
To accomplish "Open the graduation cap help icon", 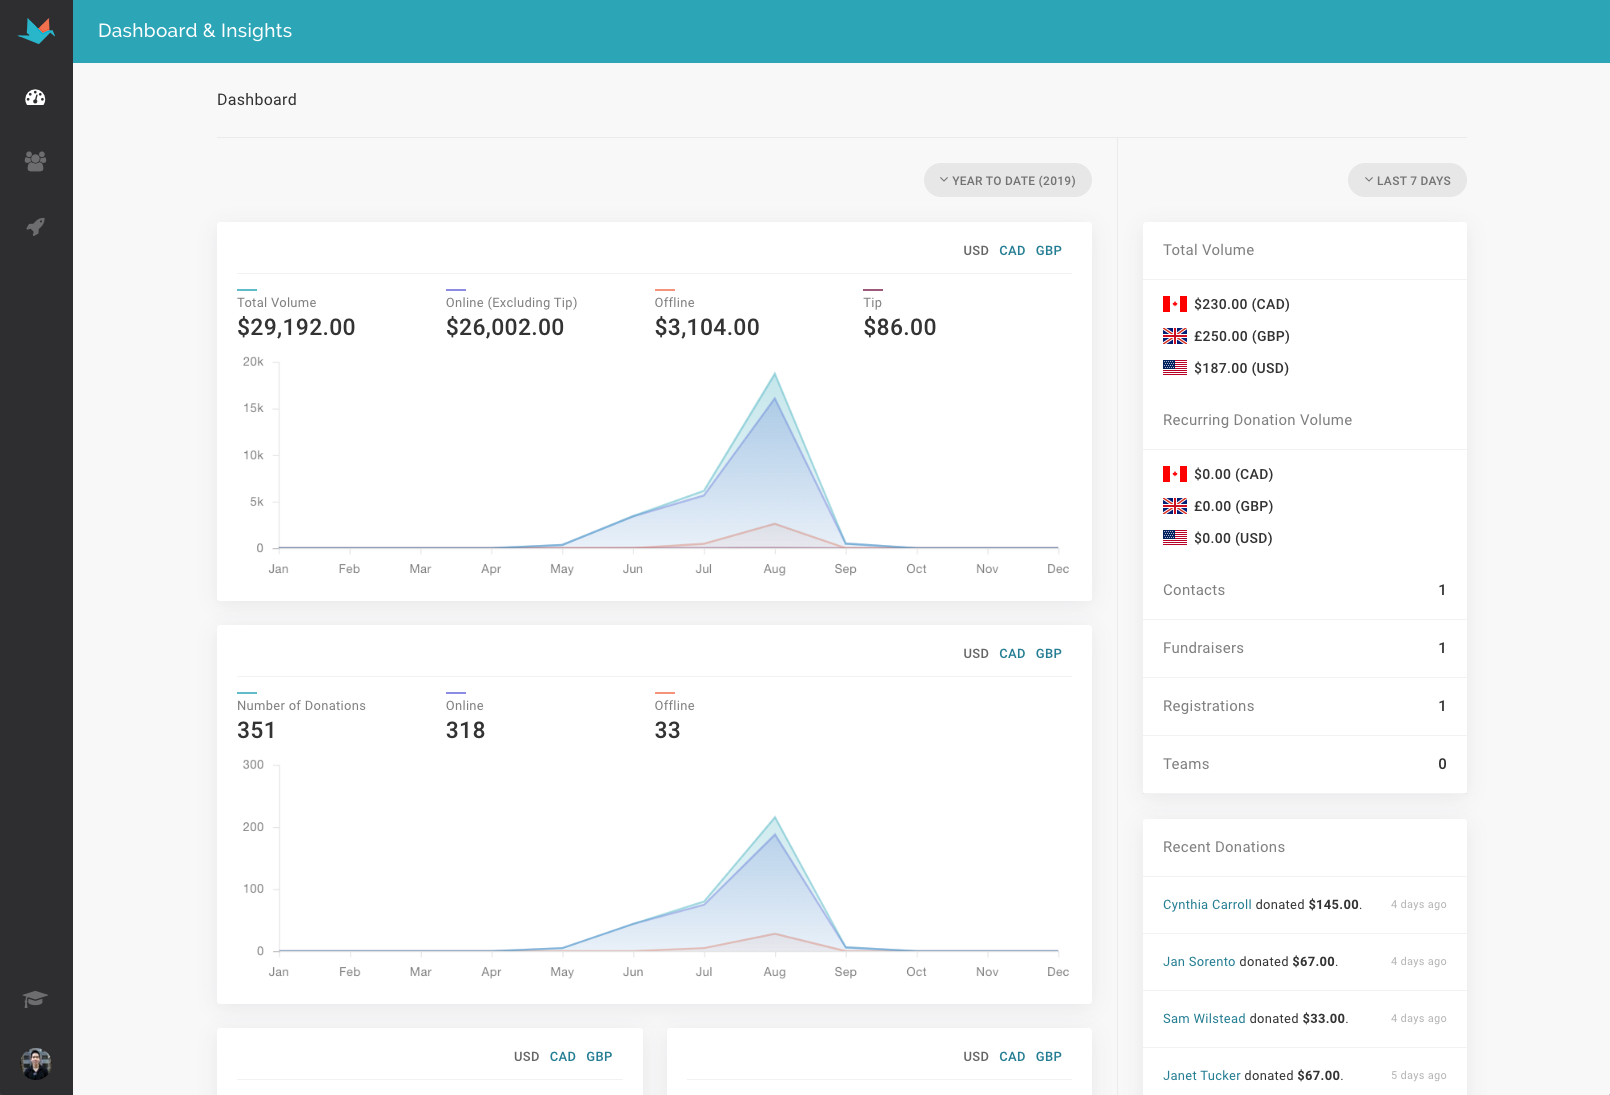I will (36, 999).
